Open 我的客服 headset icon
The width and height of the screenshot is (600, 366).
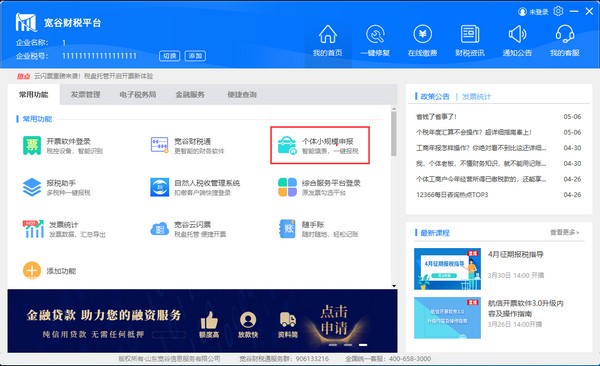coord(565,34)
